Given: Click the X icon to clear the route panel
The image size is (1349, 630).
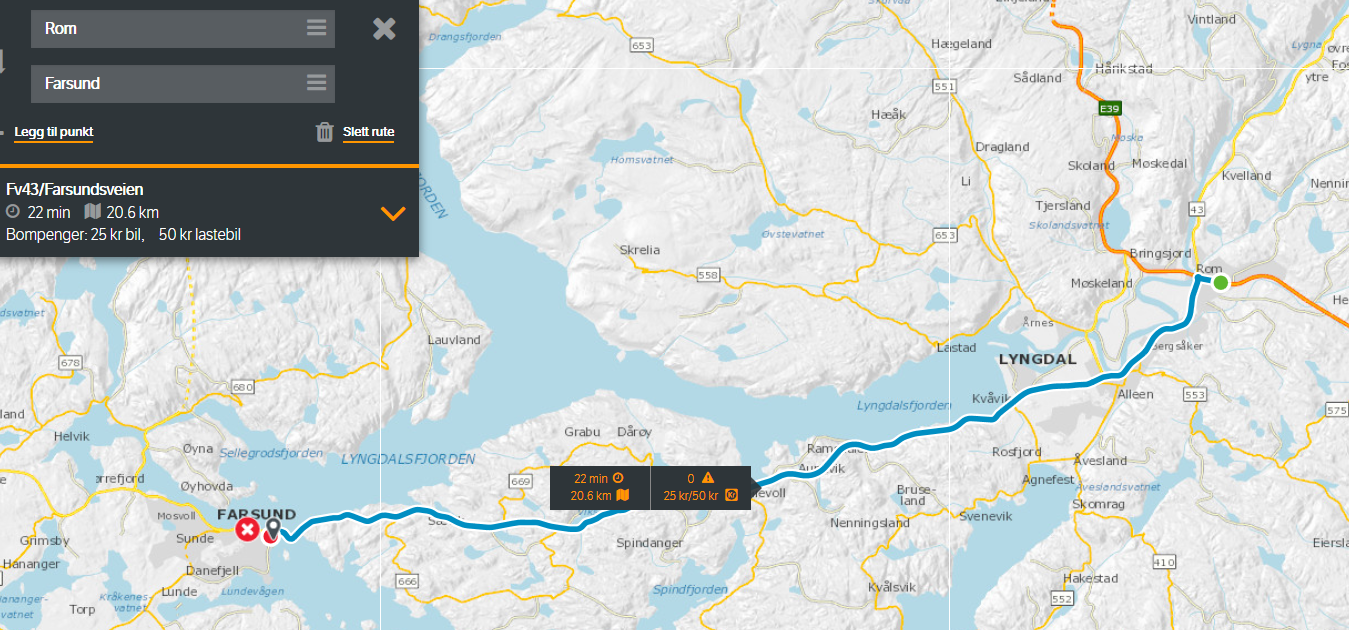Looking at the screenshot, I should (x=384, y=29).
